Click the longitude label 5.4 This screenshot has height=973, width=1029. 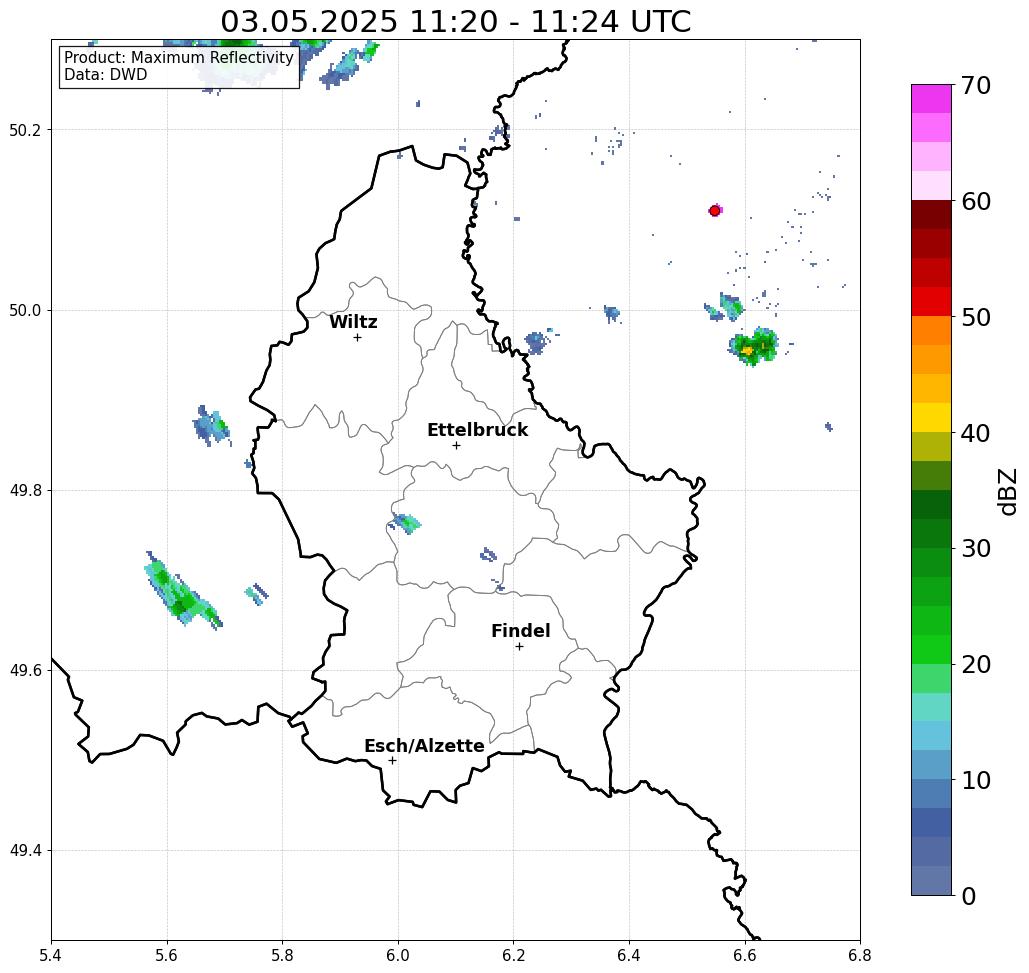pos(51,955)
